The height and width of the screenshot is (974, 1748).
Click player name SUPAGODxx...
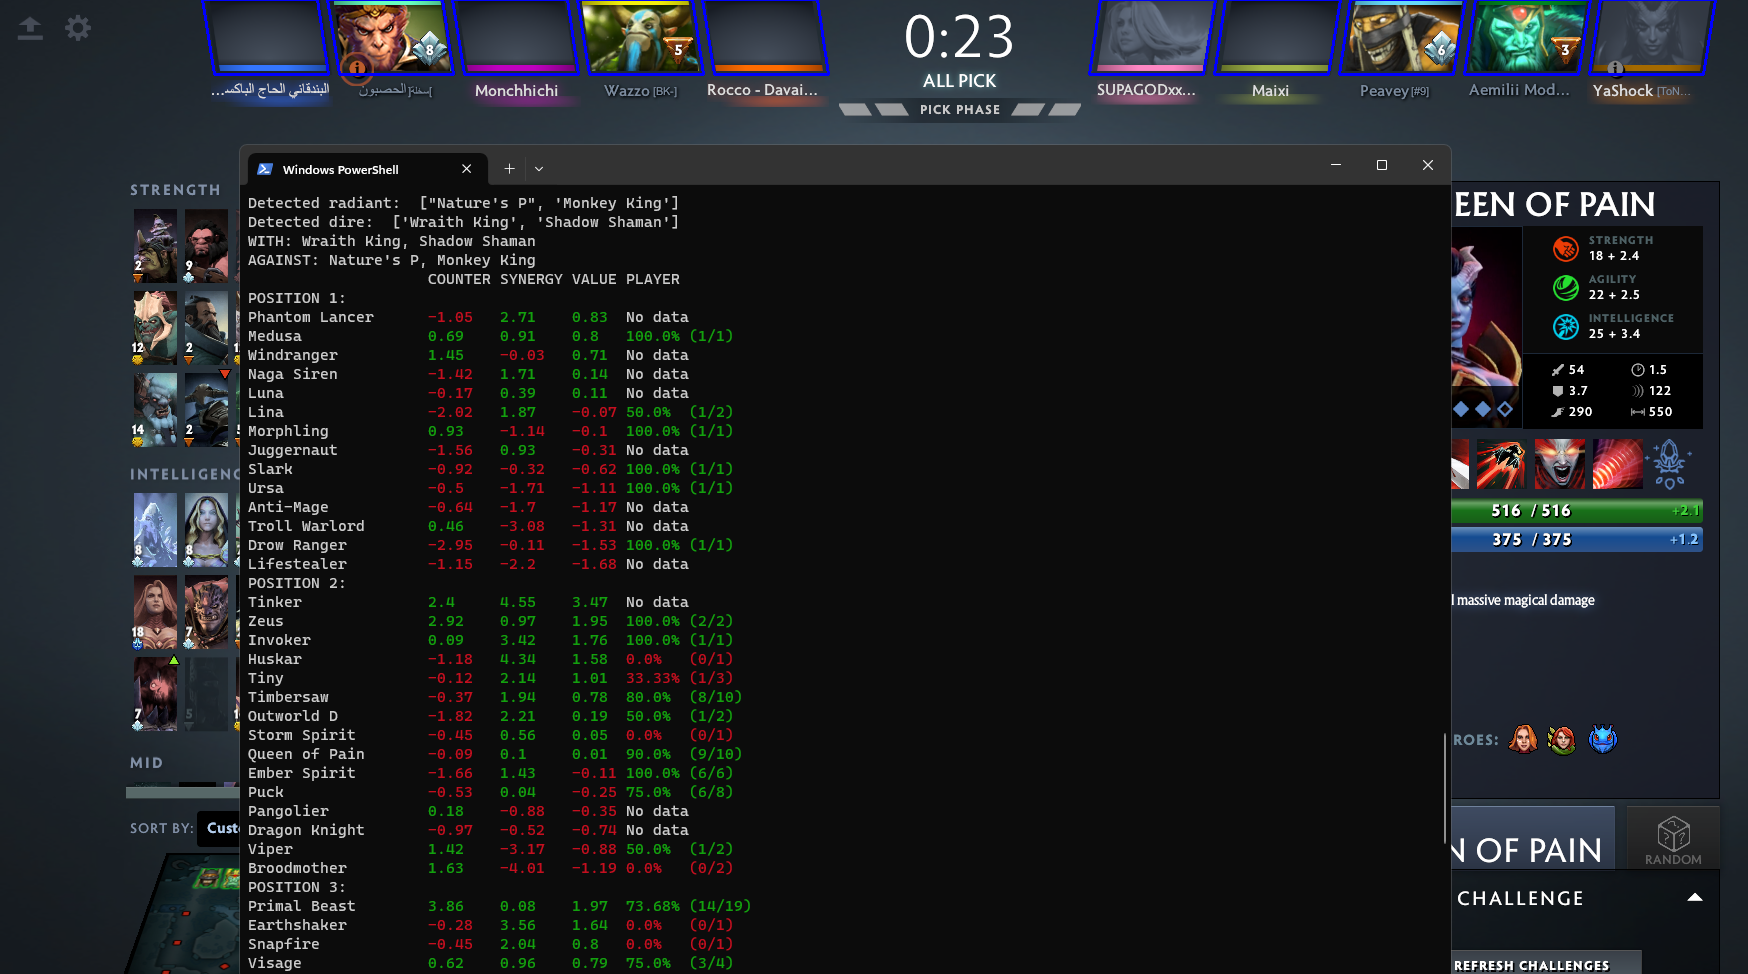click(x=1146, y=90)
